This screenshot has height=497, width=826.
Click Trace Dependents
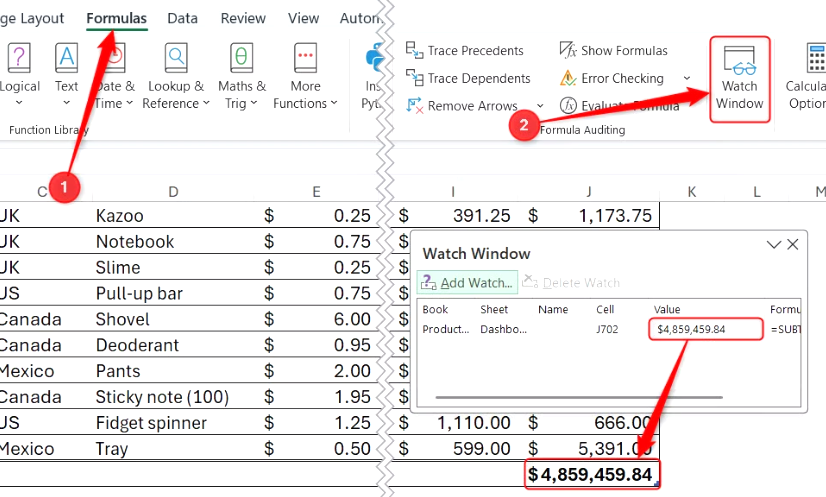[468, 79]
